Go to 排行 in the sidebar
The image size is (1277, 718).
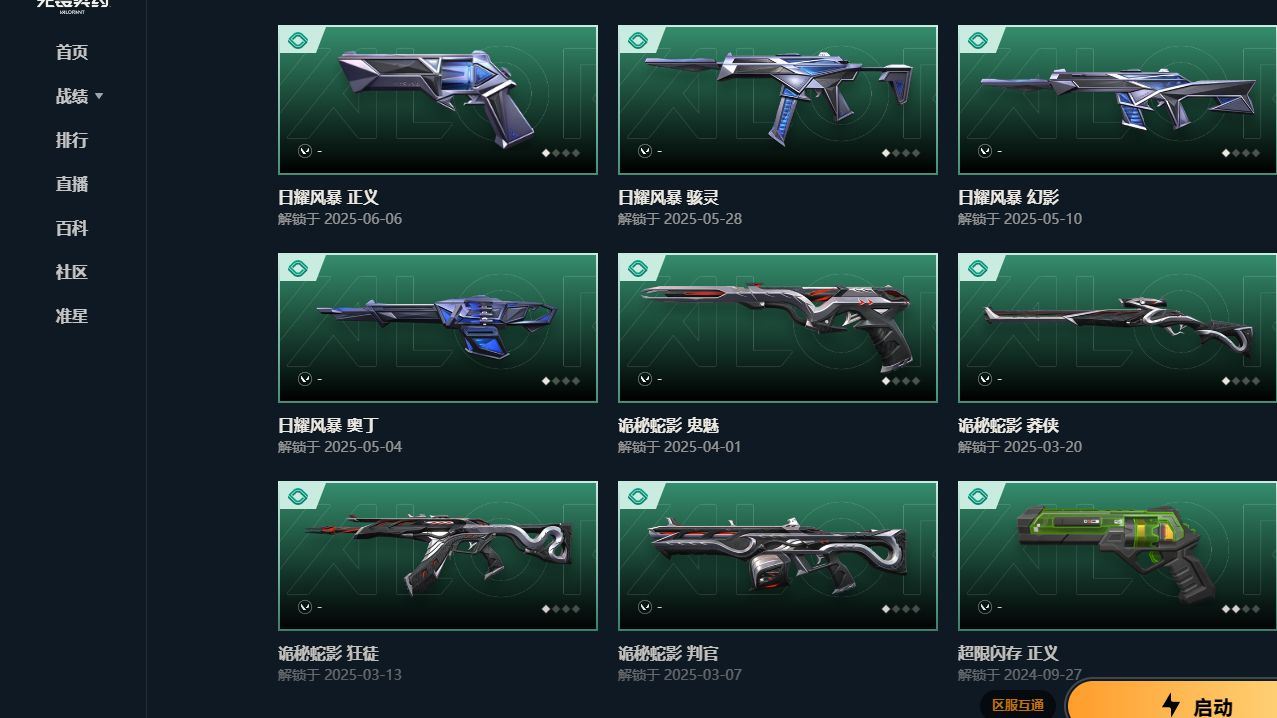point(72,140)
